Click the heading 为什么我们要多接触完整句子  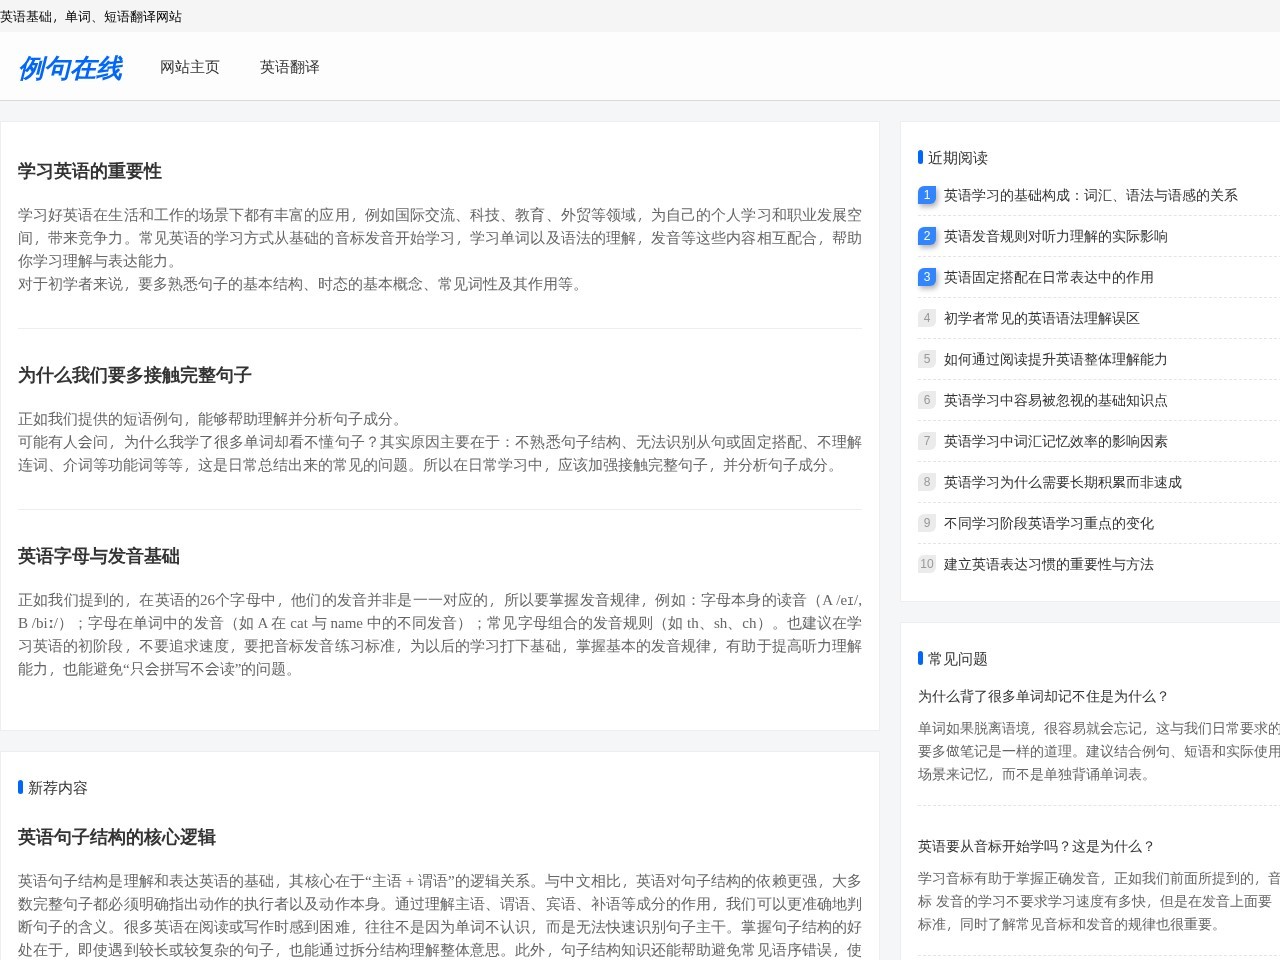[135, 375]
